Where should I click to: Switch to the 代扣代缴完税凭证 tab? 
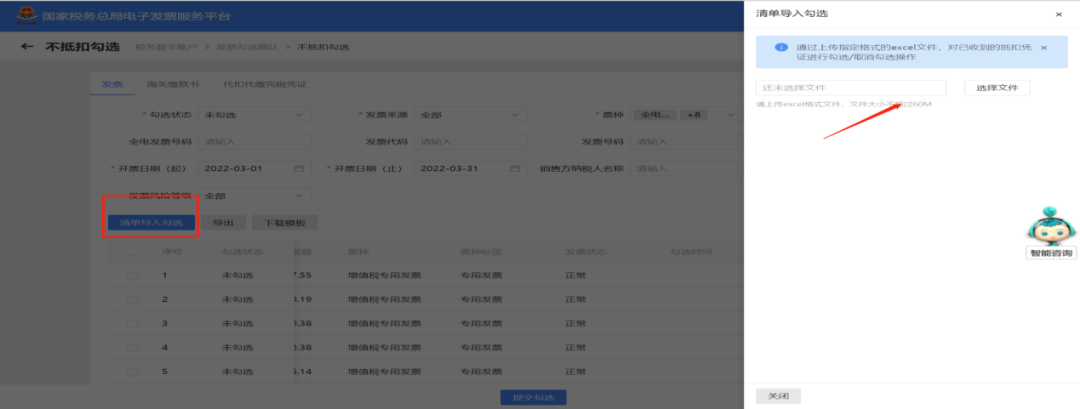pyautogui.click(x=264, y=84)
